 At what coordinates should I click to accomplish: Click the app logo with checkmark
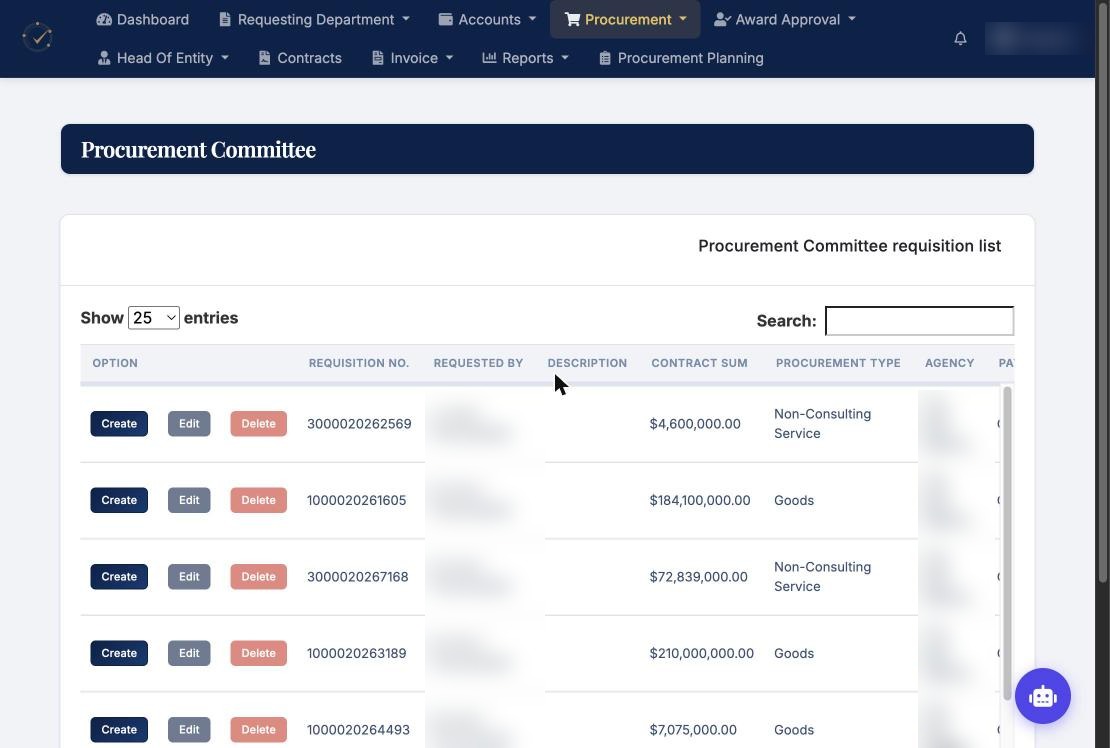click(38, 37)
